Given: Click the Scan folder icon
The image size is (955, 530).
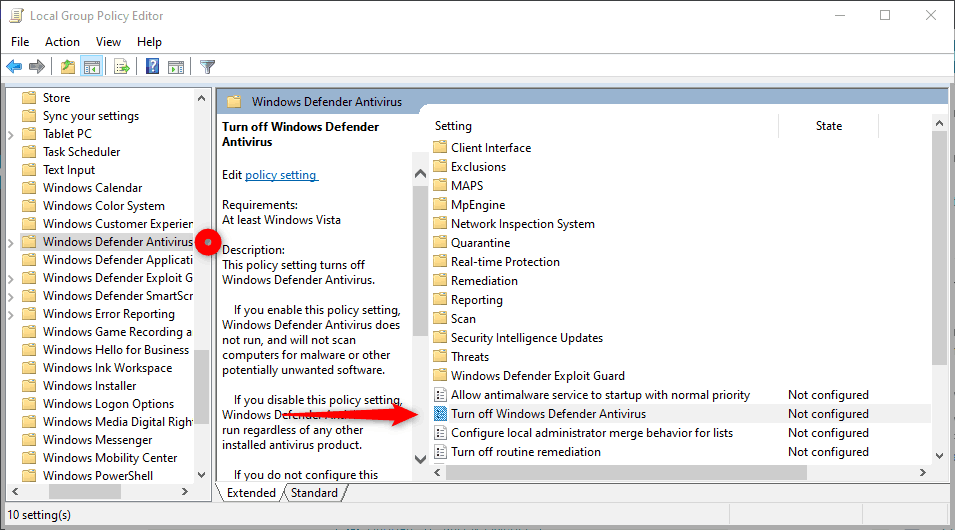Looking at the screenshot, I should (x=440, y=319).
